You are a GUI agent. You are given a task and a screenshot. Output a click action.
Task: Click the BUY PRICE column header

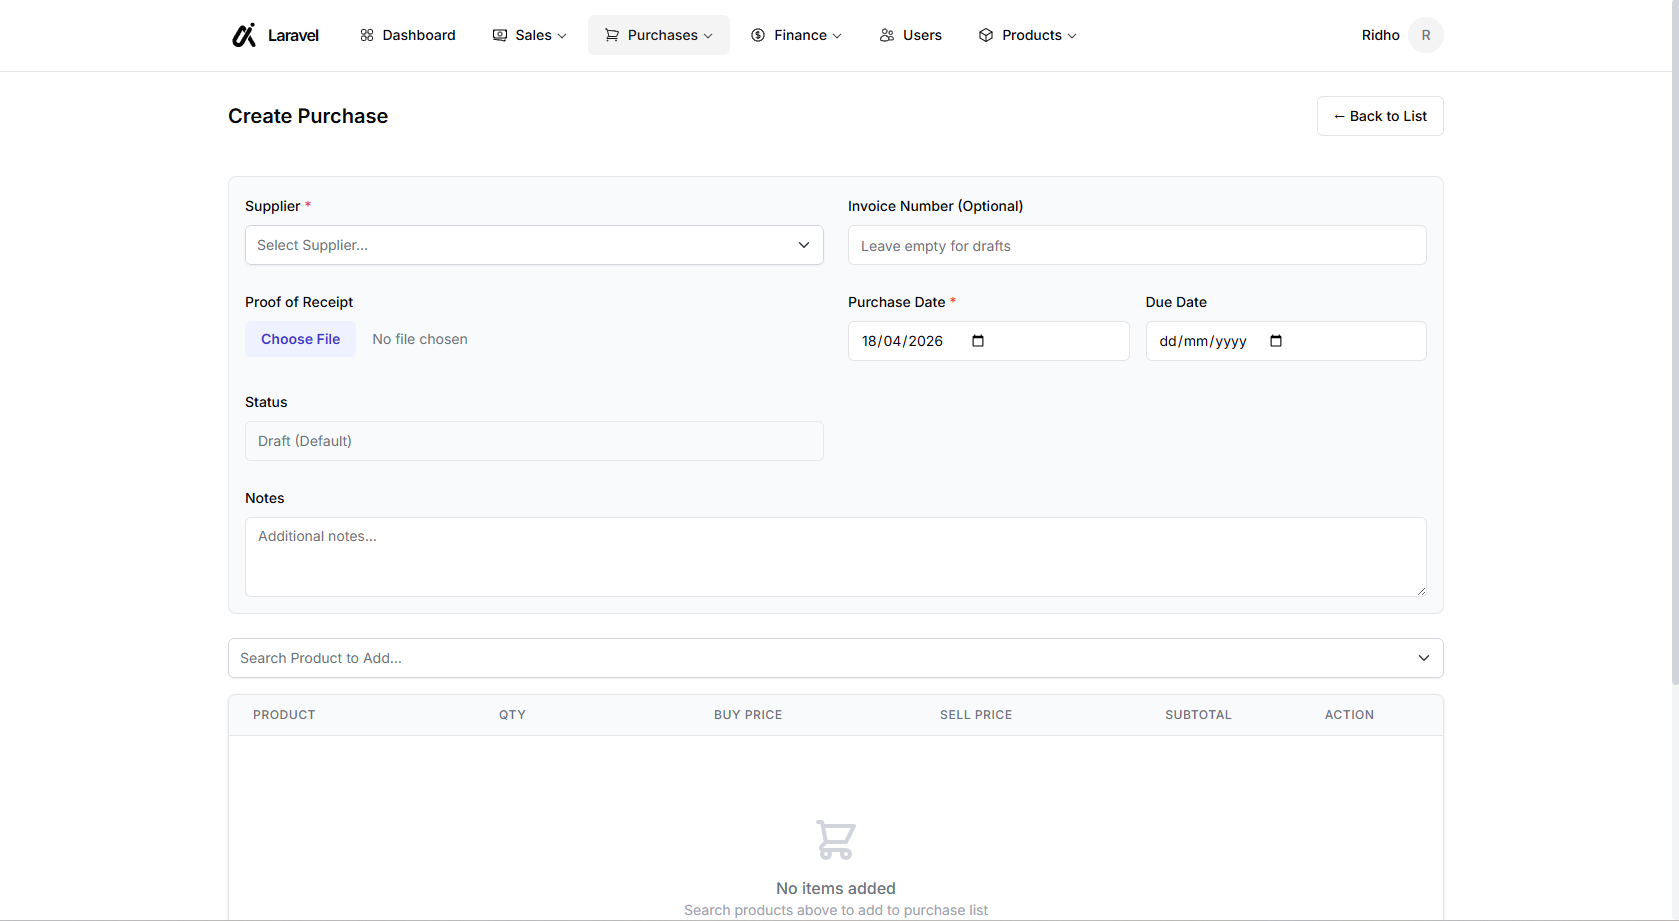point(748,715)
